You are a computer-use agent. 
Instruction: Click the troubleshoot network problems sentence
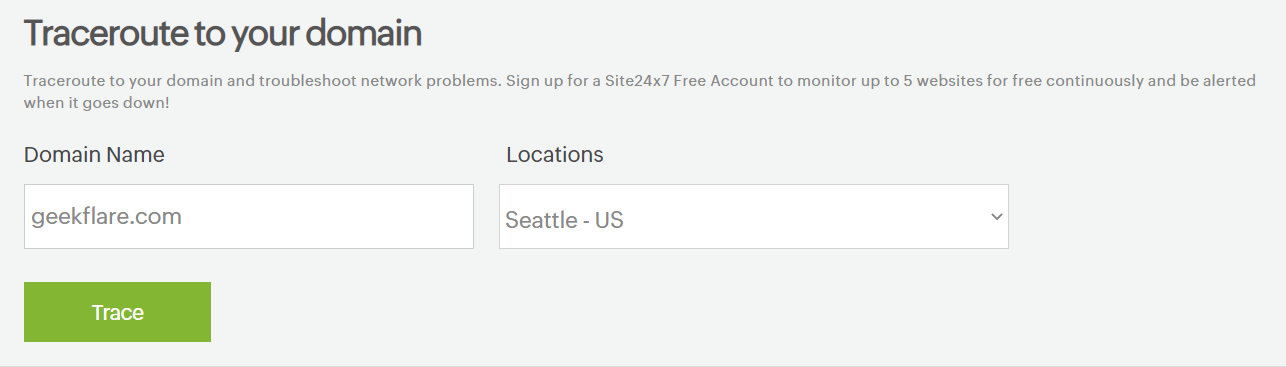click(260, 81)
